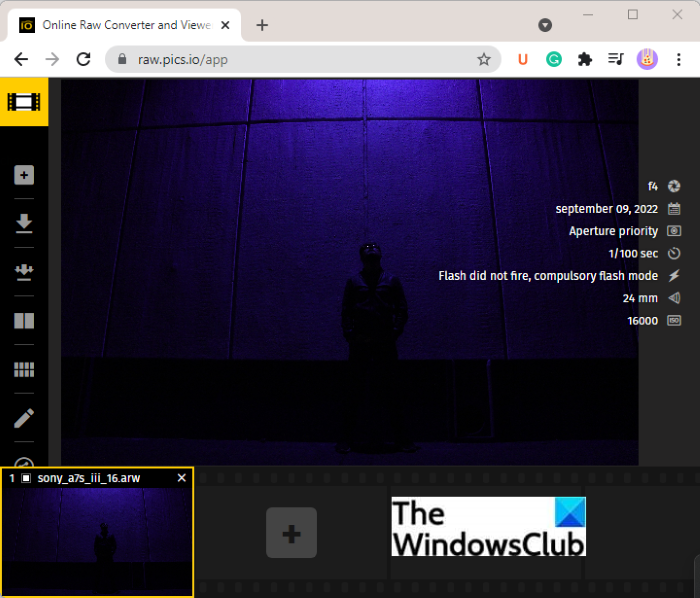Open the Chrome profile avatar
Screen dimensions: 700x598
(647, 59)
